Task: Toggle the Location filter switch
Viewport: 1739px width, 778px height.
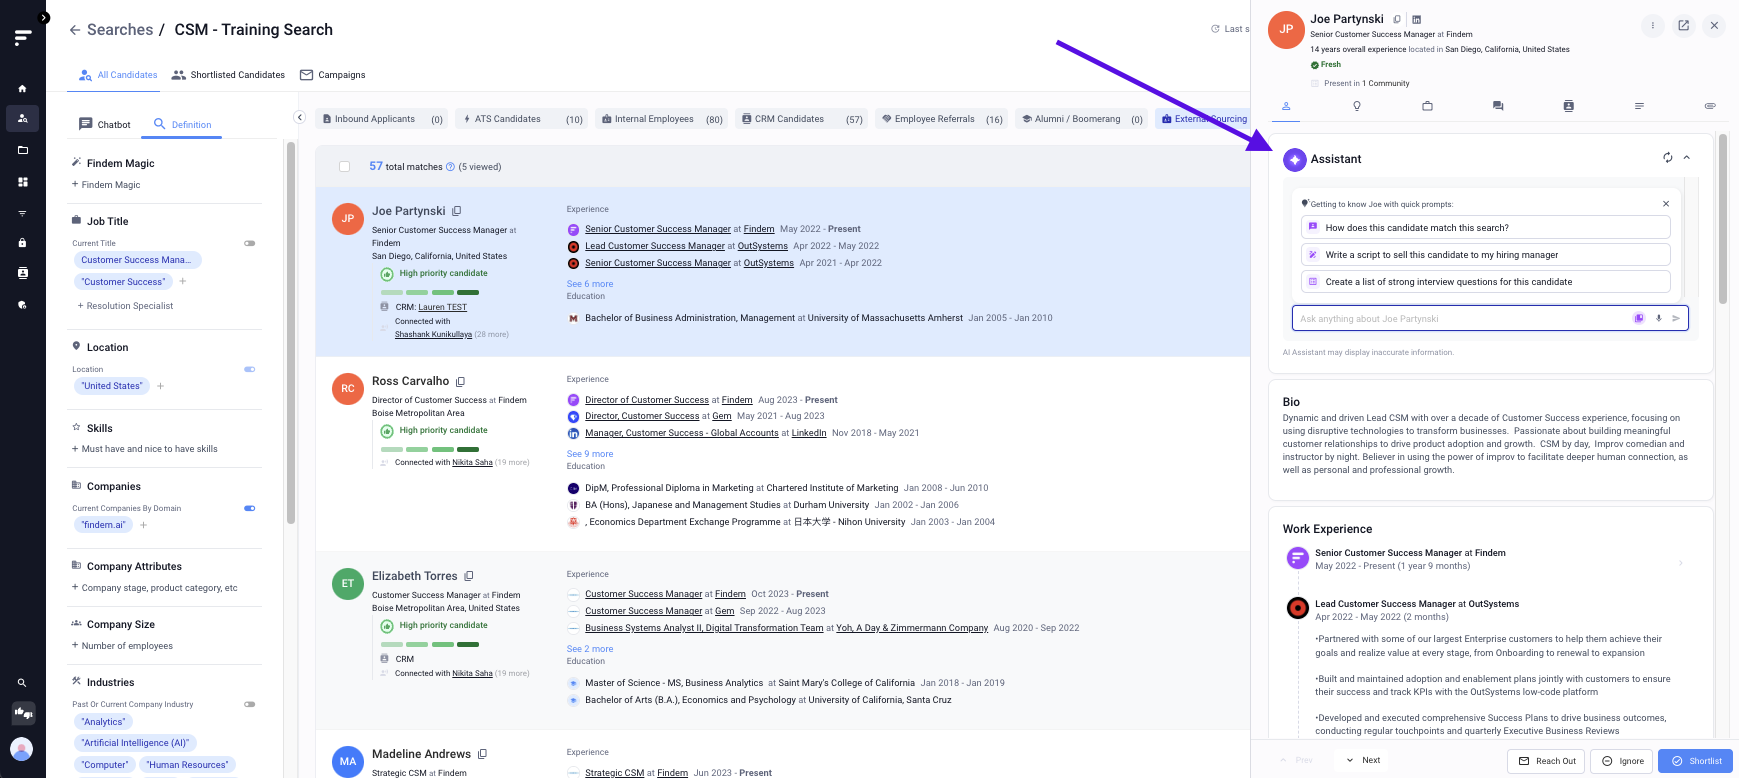Action: [250, 369]
